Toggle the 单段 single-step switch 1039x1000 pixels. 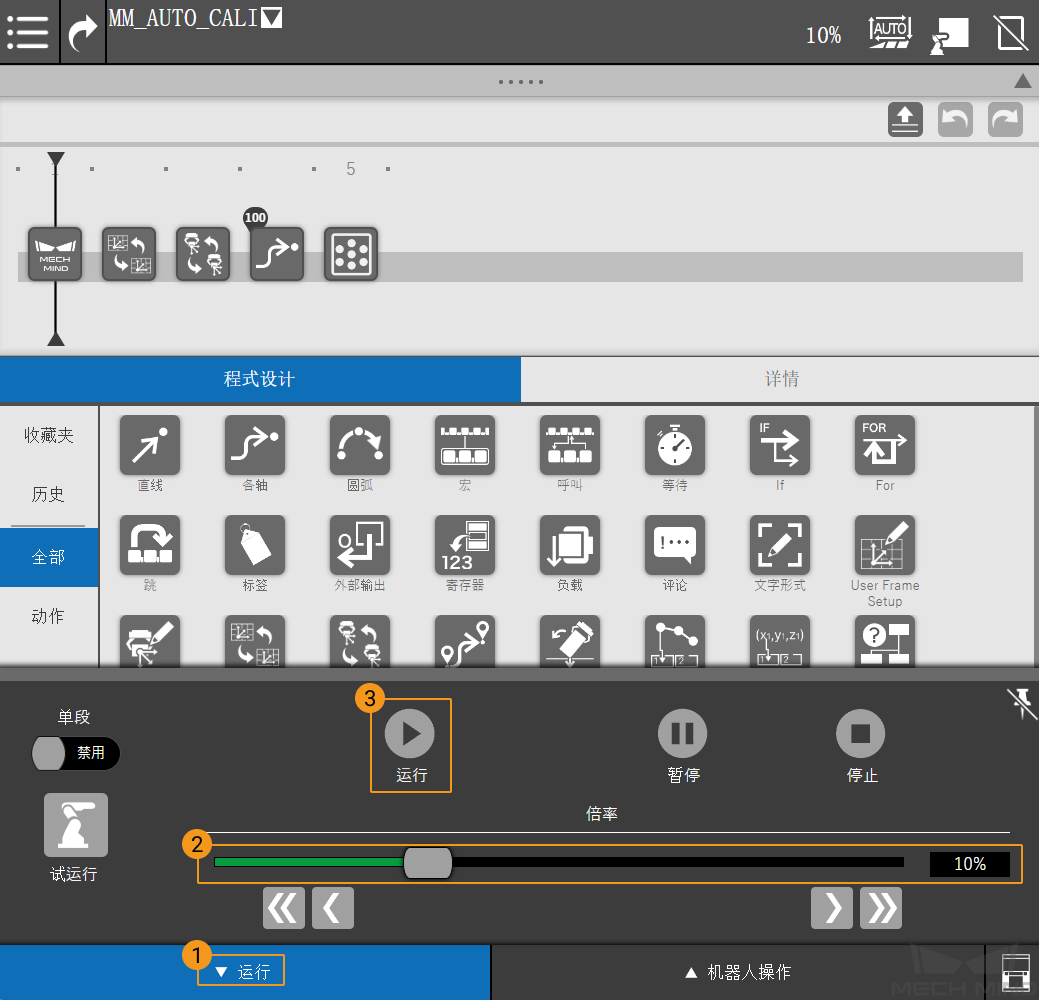[x=76, y=753]
